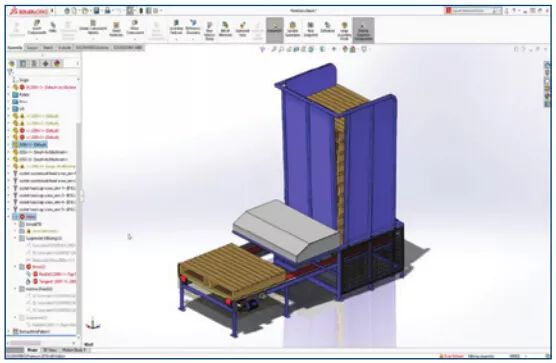The width and height of the screenshot is (556, 363).
Task: Select the blue-highlighted component row in tree
Action: [x=30, y=145]
